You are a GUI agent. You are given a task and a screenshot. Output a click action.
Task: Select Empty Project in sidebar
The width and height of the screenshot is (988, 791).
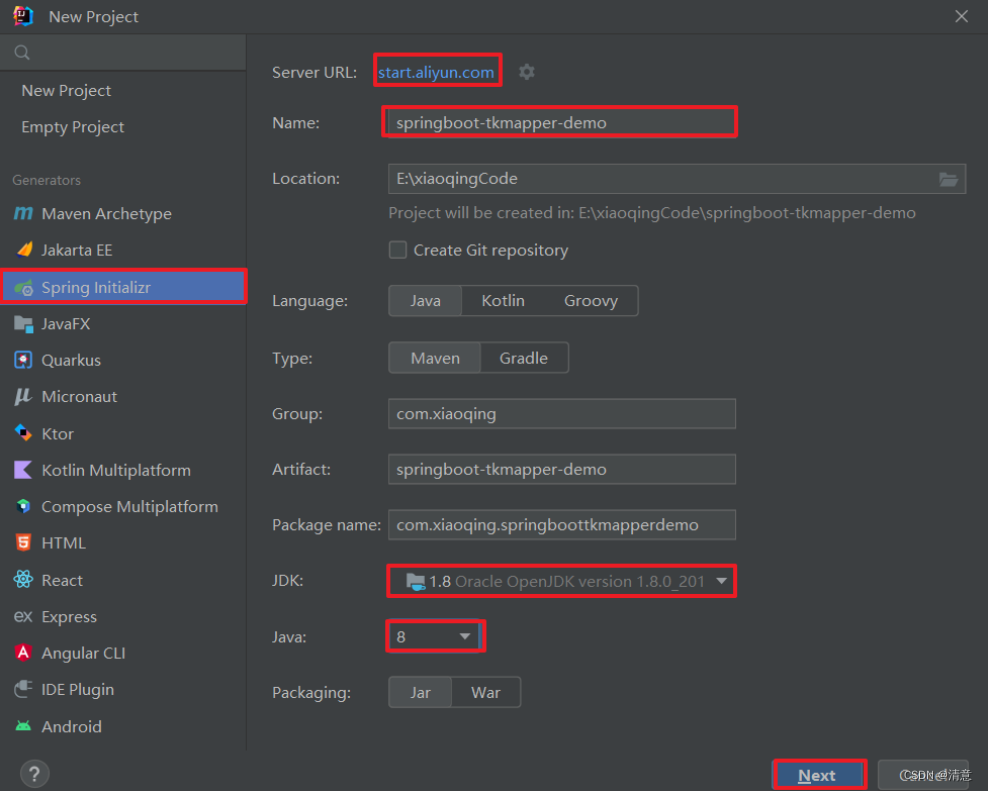pyautogui.click(x=72, y=127)
